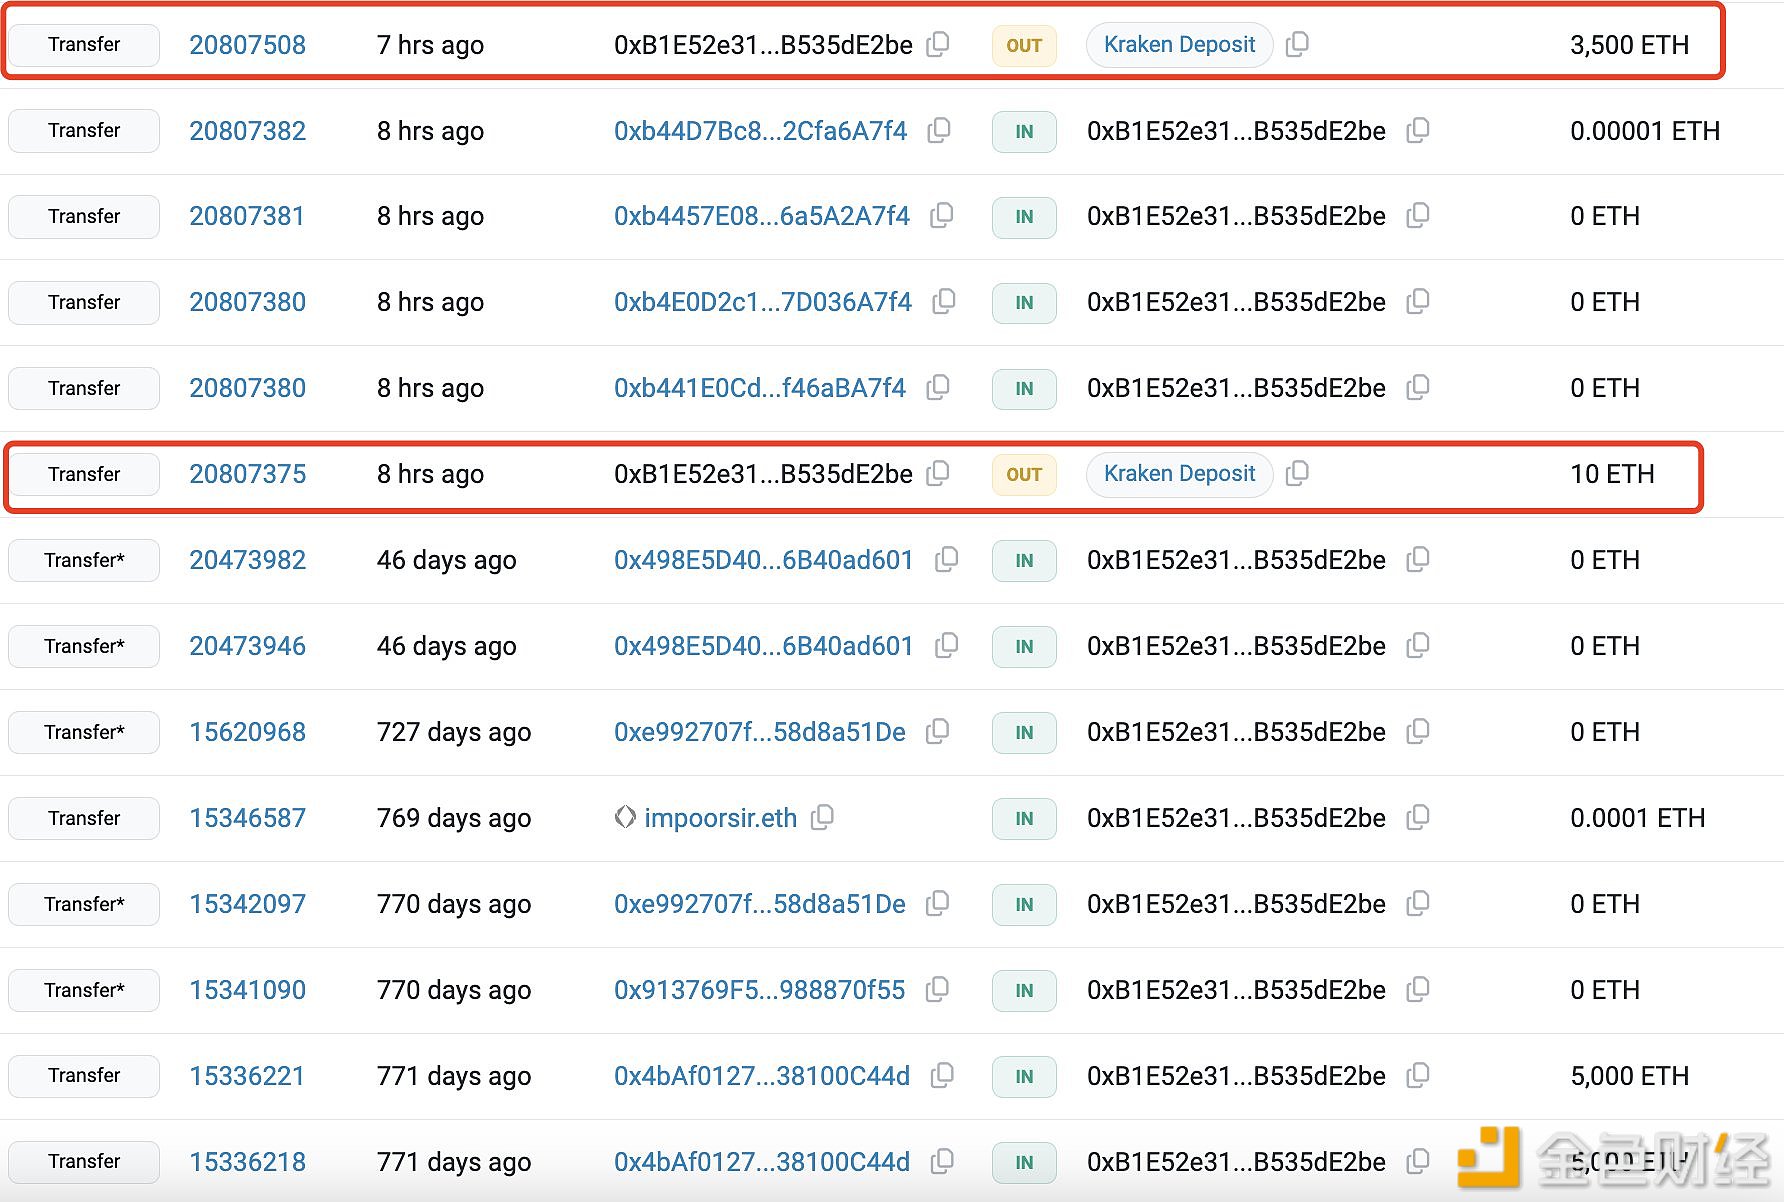Copy address 0xb4457E08...6a5A2A7f4
This screenshot has height=1202, width=1784.
(942, 215)
